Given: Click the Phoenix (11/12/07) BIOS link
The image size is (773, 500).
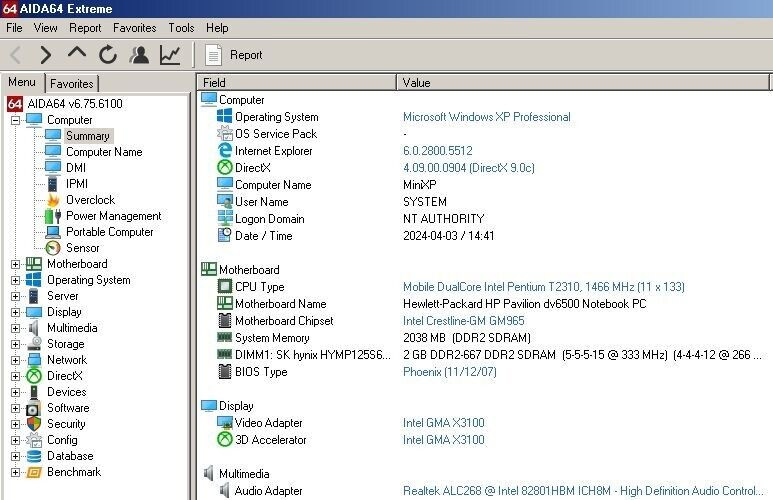Looking at the screenshot, I should coord(450,372).
